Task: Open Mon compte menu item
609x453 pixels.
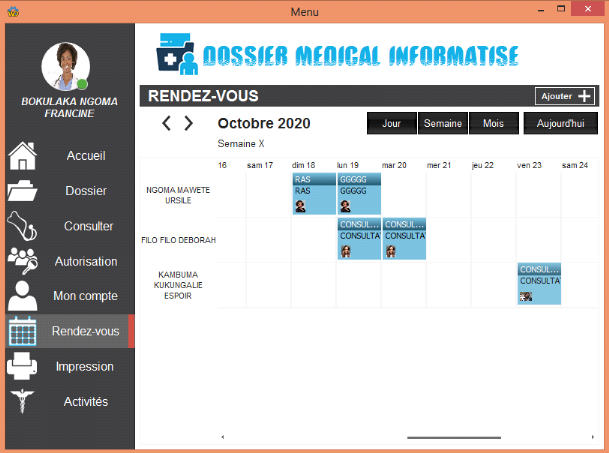Action: point(85,296)
